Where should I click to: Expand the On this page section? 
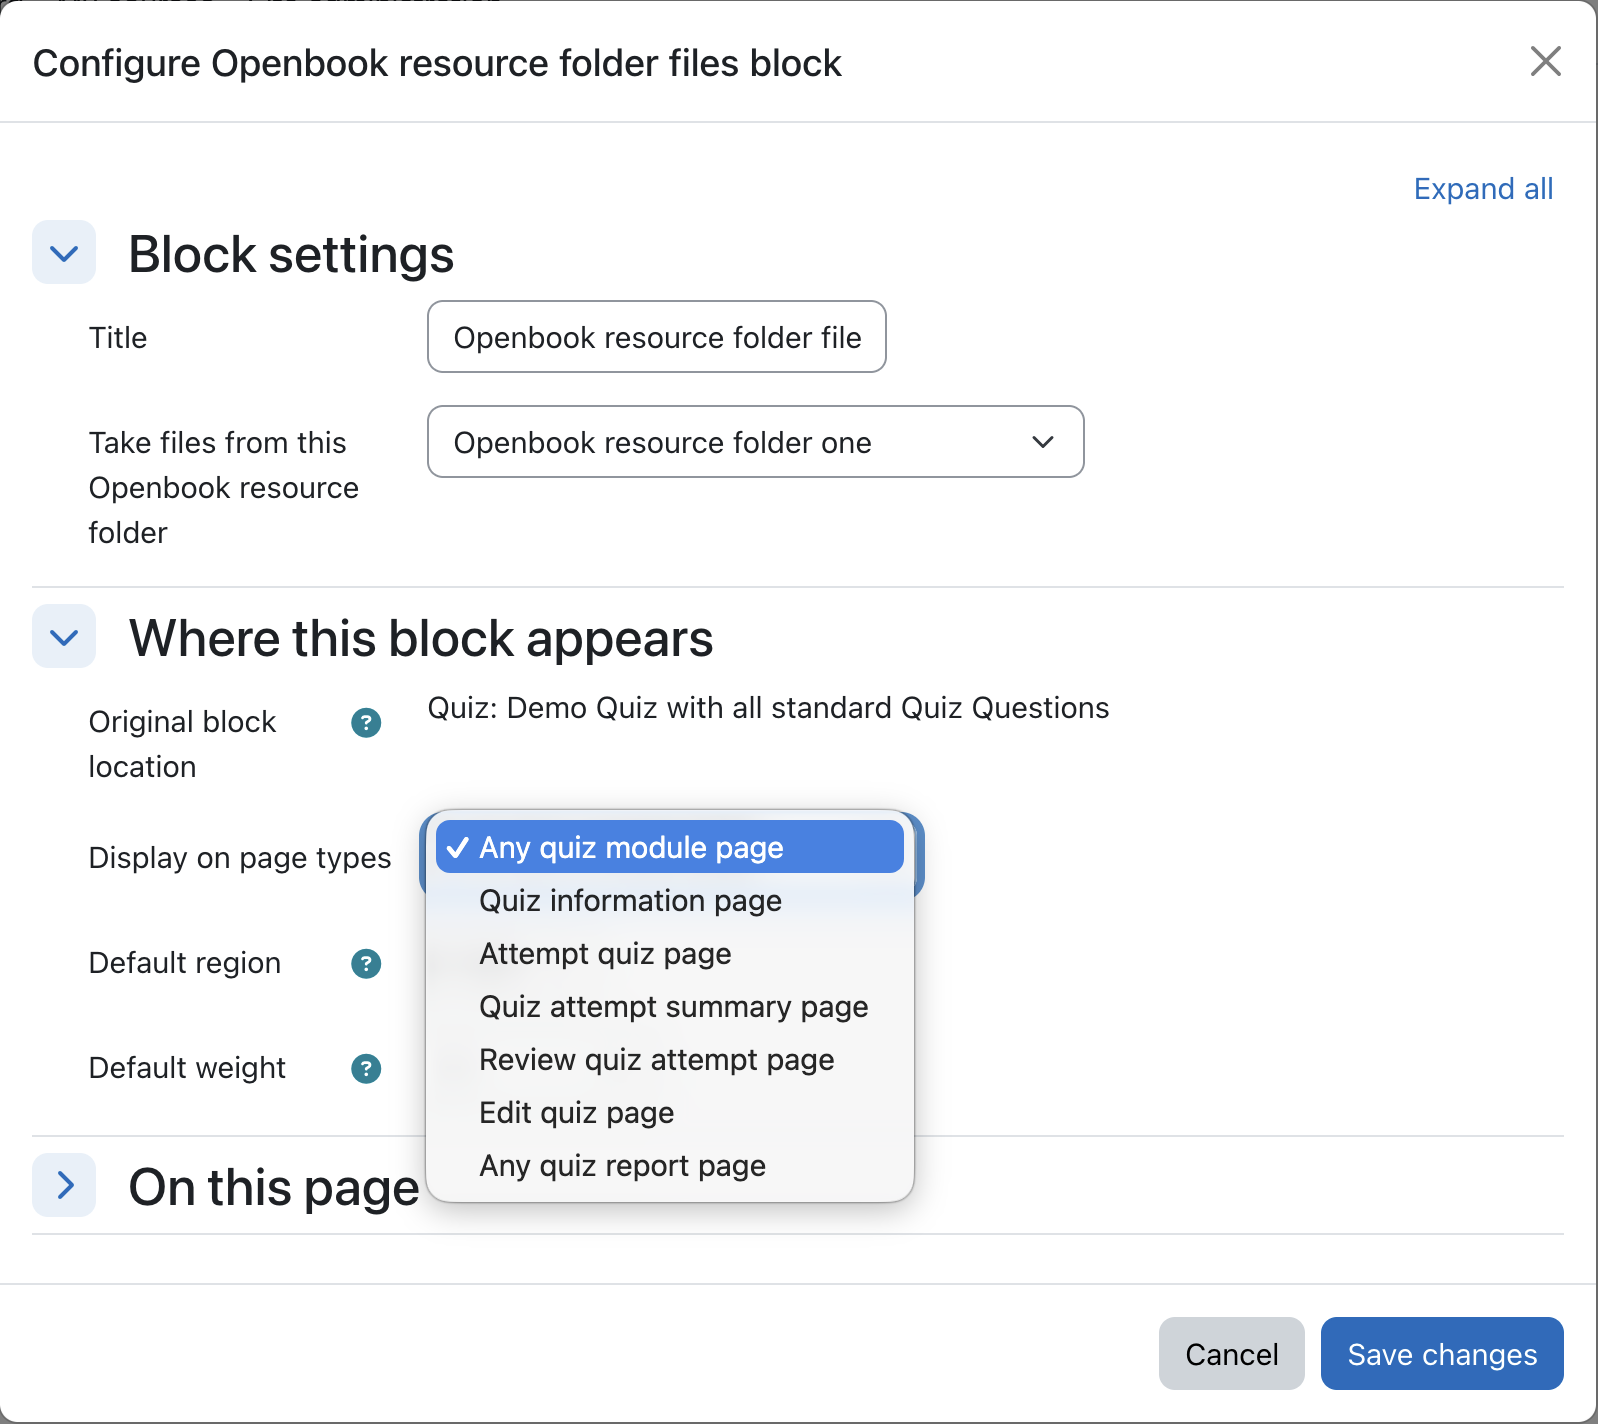pos(64,1186)
